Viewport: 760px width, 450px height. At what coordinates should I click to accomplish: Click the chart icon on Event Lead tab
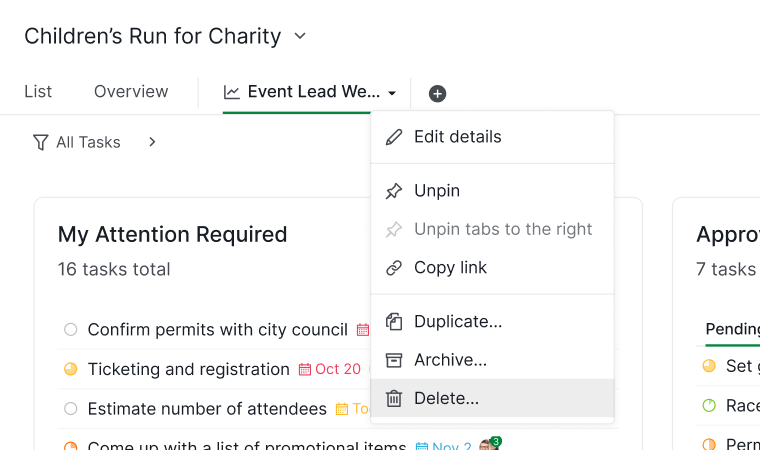coord(232,92)
